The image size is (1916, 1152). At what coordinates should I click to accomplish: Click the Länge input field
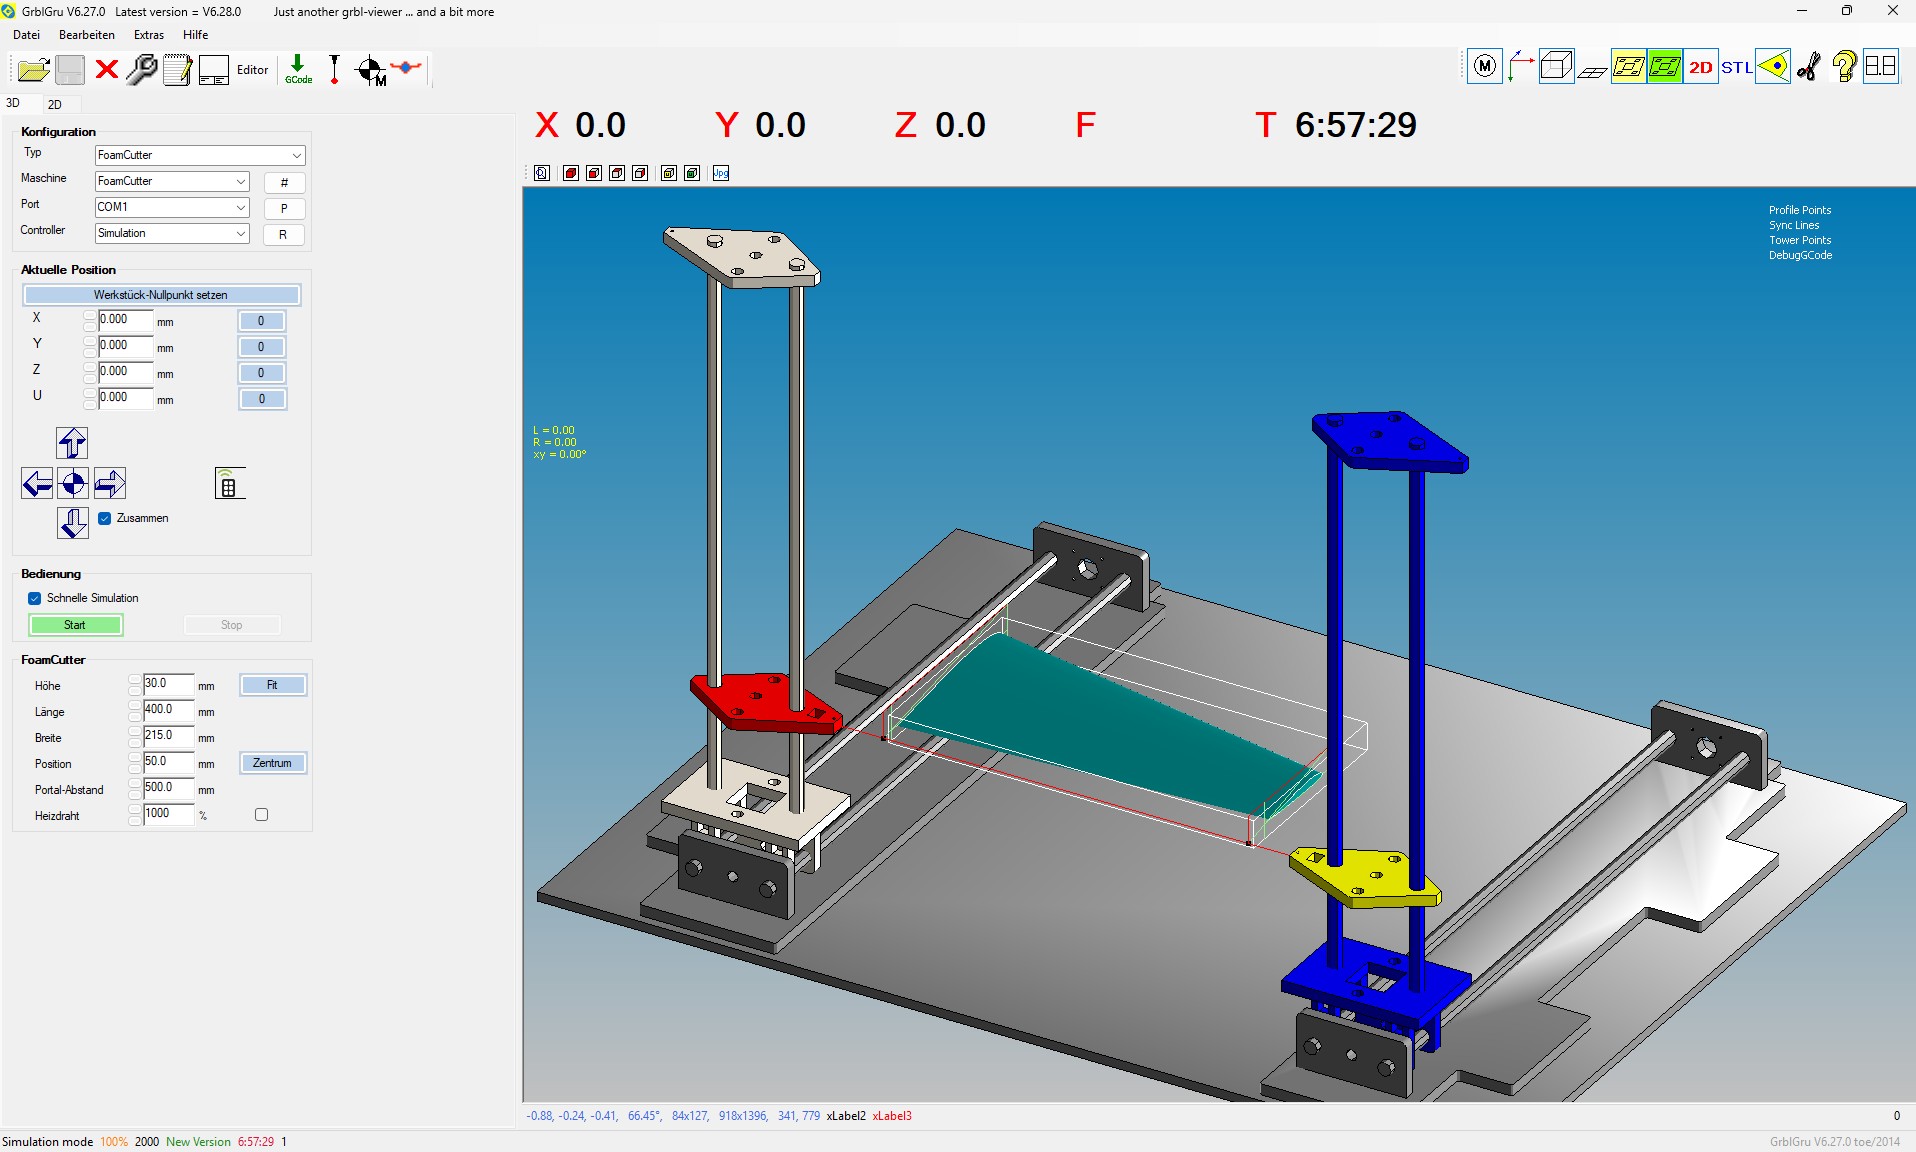tap(168, 710)
